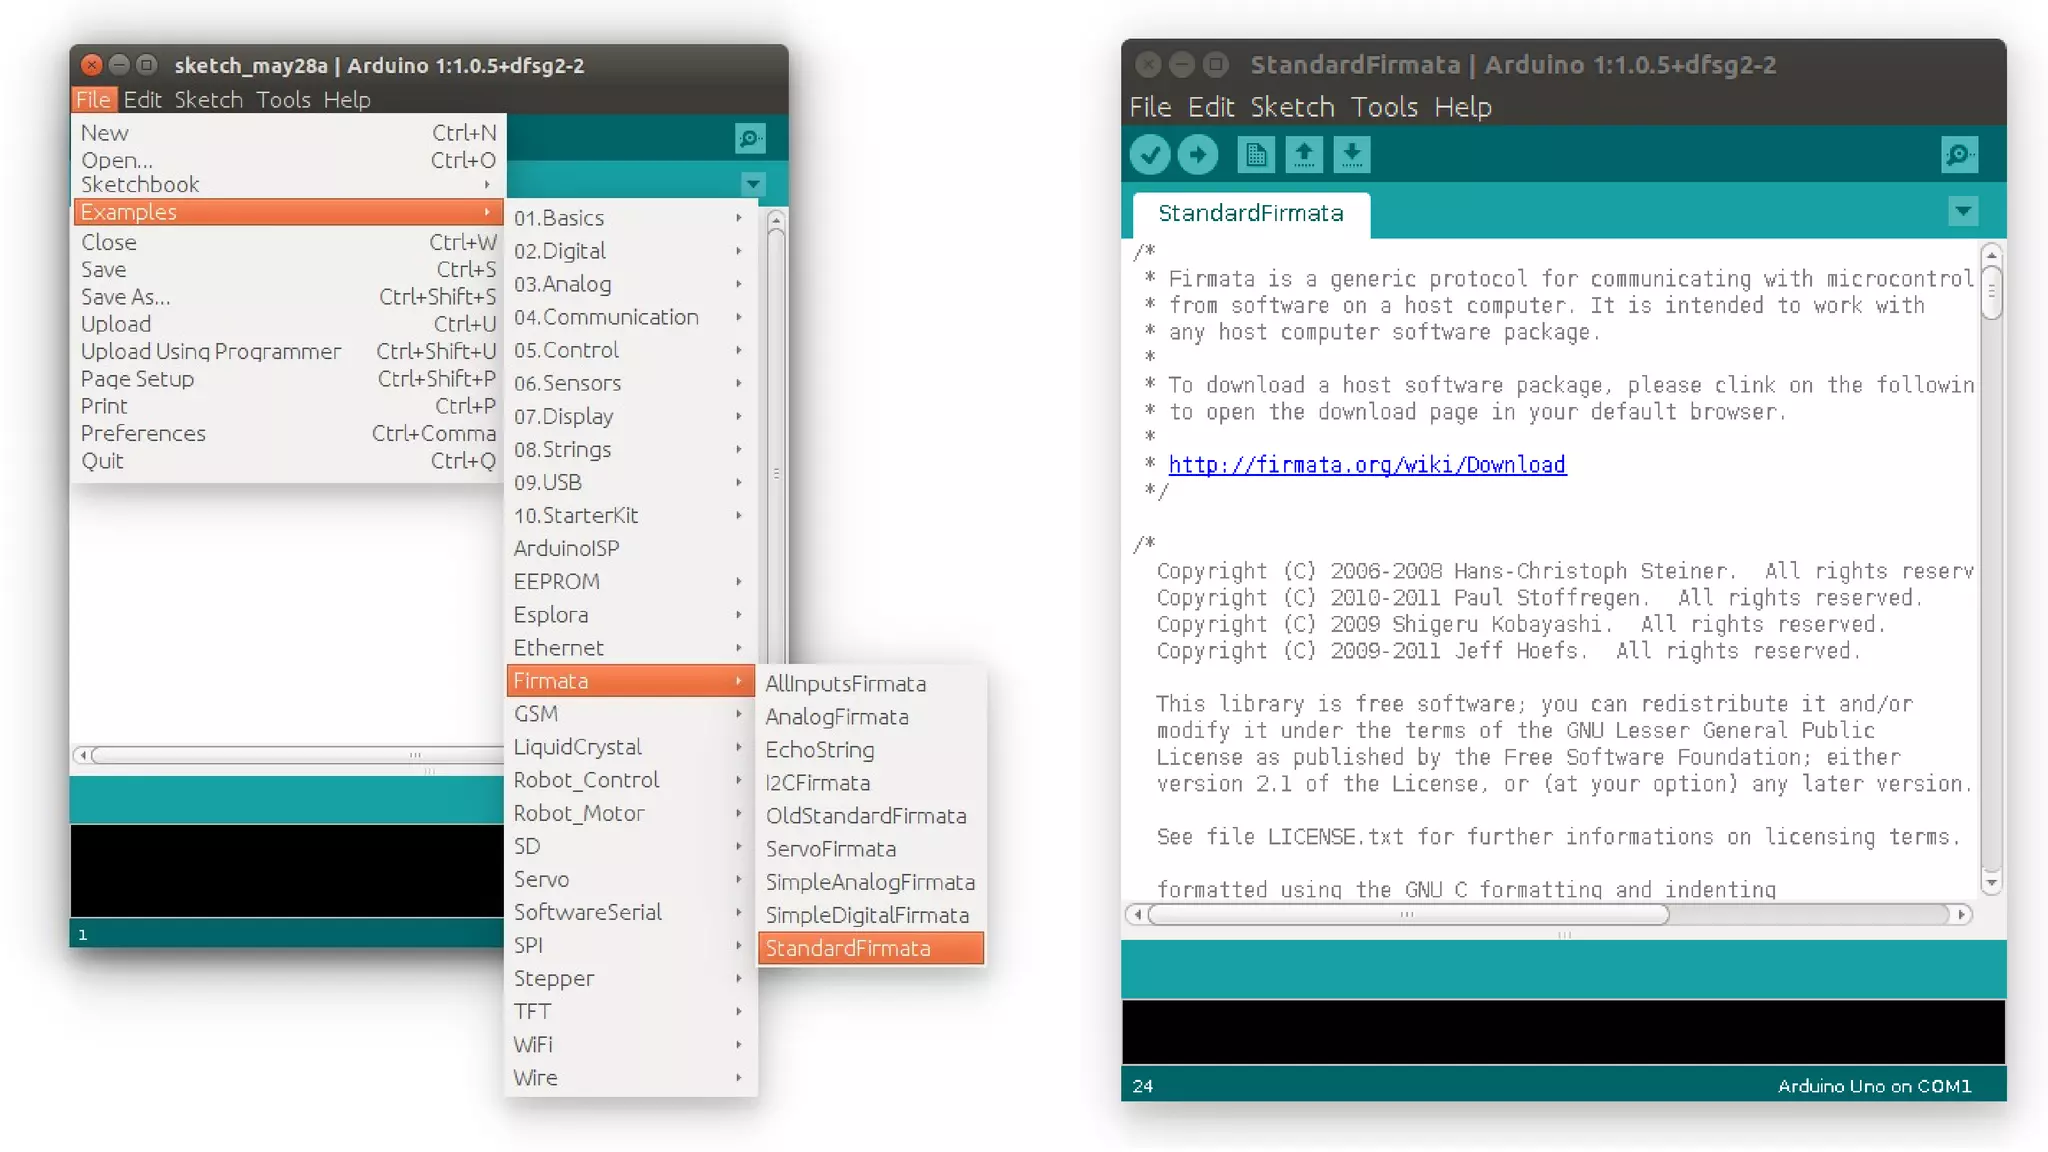The image size is (2048, 1152).
Task: Expand the Wire examples submenu
Action: pos(631,1076)
